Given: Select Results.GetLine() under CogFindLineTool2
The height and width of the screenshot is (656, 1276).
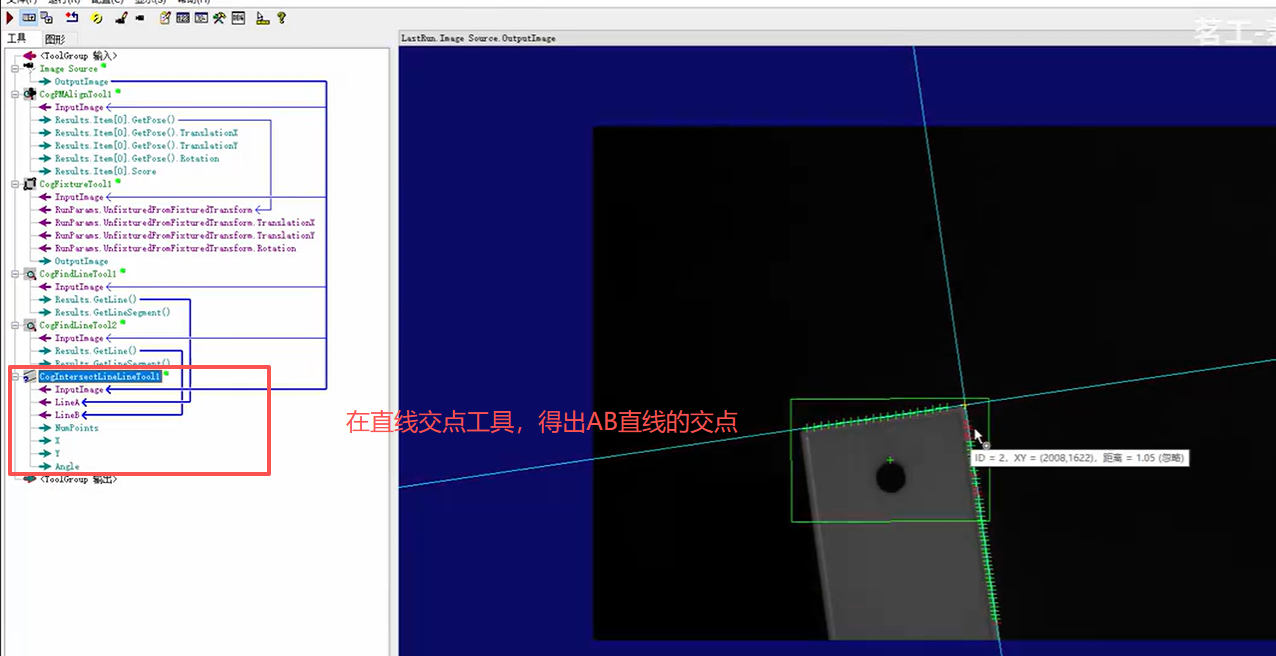Looking at the screenshot, I should click(95, 351).
